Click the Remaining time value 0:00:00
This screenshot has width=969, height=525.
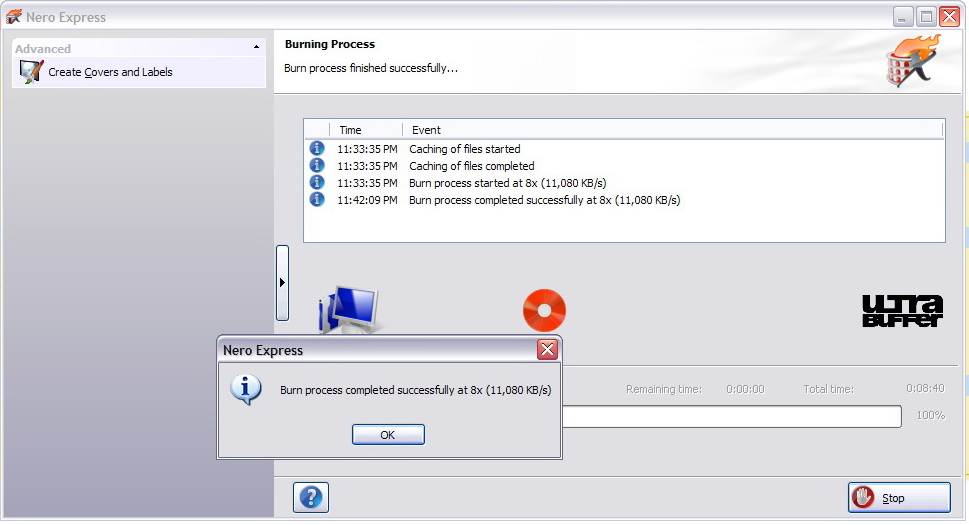[745, 389]
